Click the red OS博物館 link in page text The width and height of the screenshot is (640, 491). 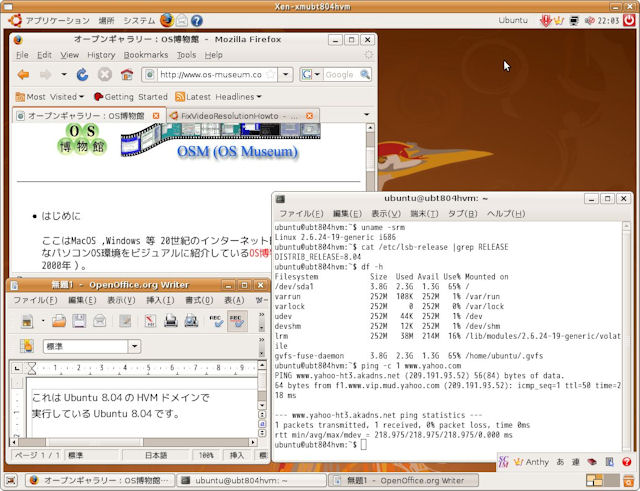coord(260,253)
